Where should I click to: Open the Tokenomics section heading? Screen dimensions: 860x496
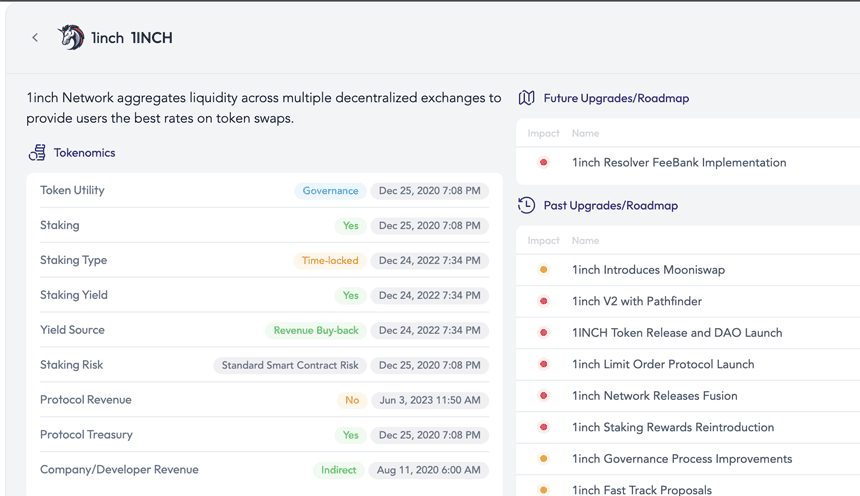(84, 153)
